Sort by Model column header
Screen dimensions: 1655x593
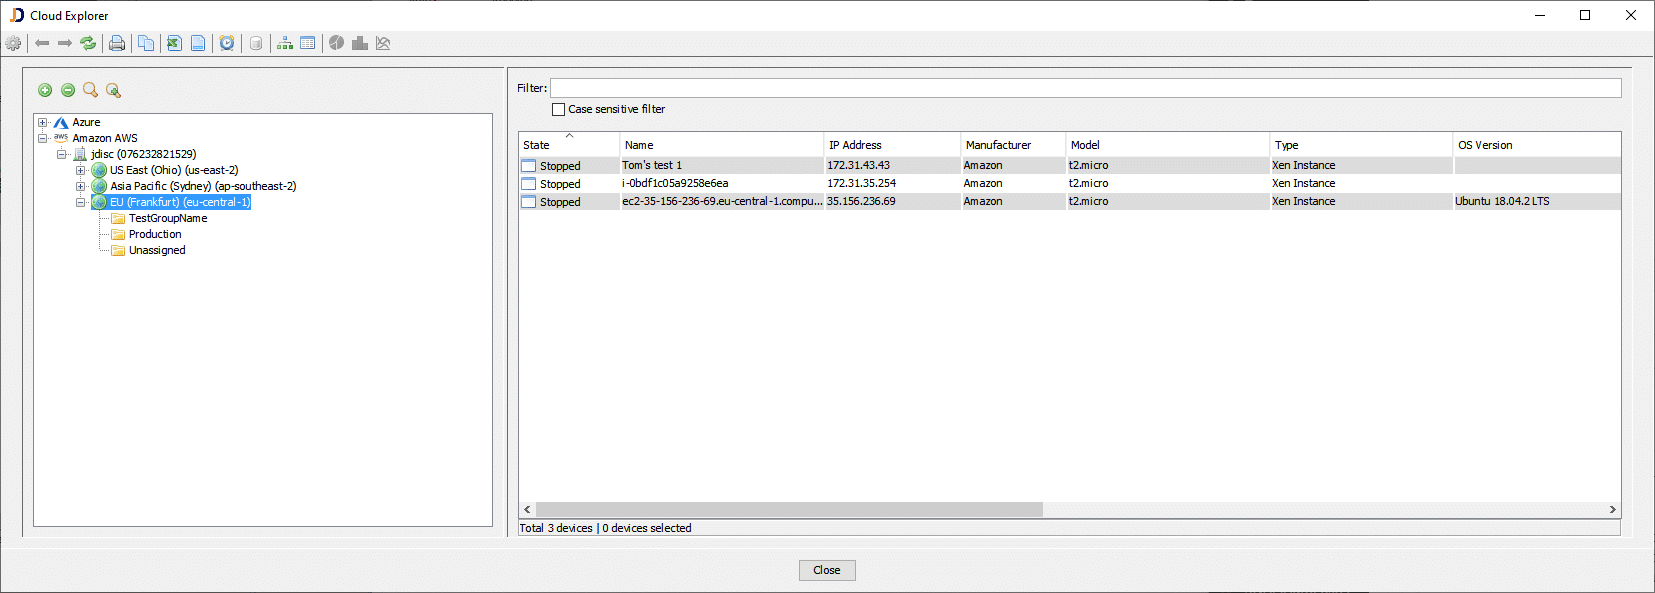1167,145
